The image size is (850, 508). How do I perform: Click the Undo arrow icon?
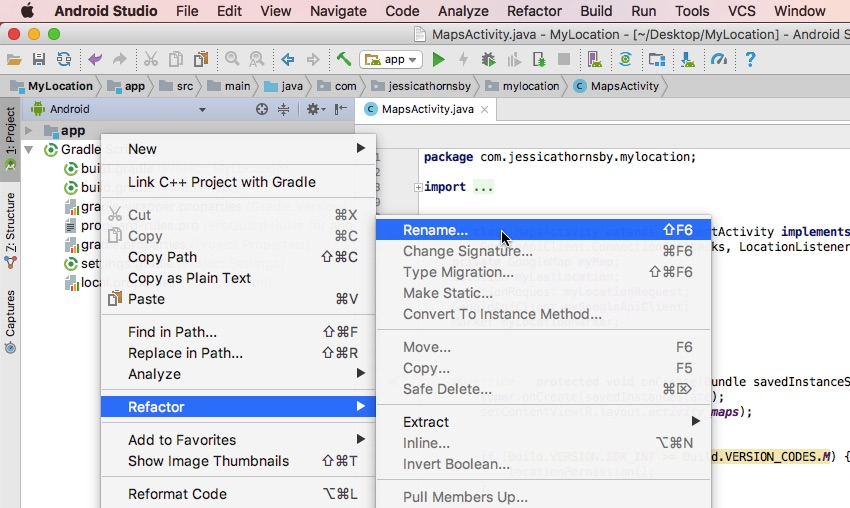point(96,60)
